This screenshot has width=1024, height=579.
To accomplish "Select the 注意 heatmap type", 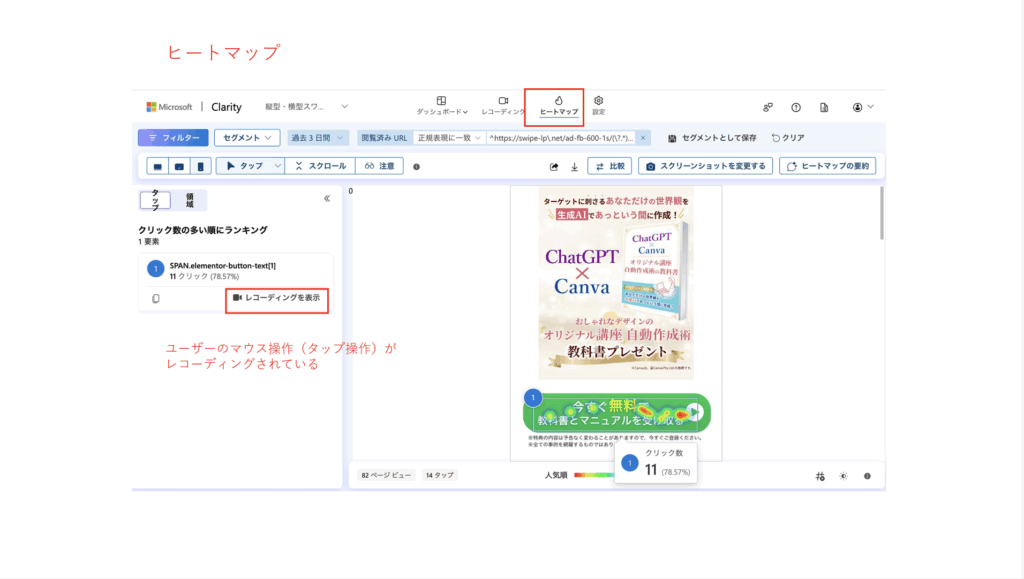I will pyautogui.click(x=380, y=167).
